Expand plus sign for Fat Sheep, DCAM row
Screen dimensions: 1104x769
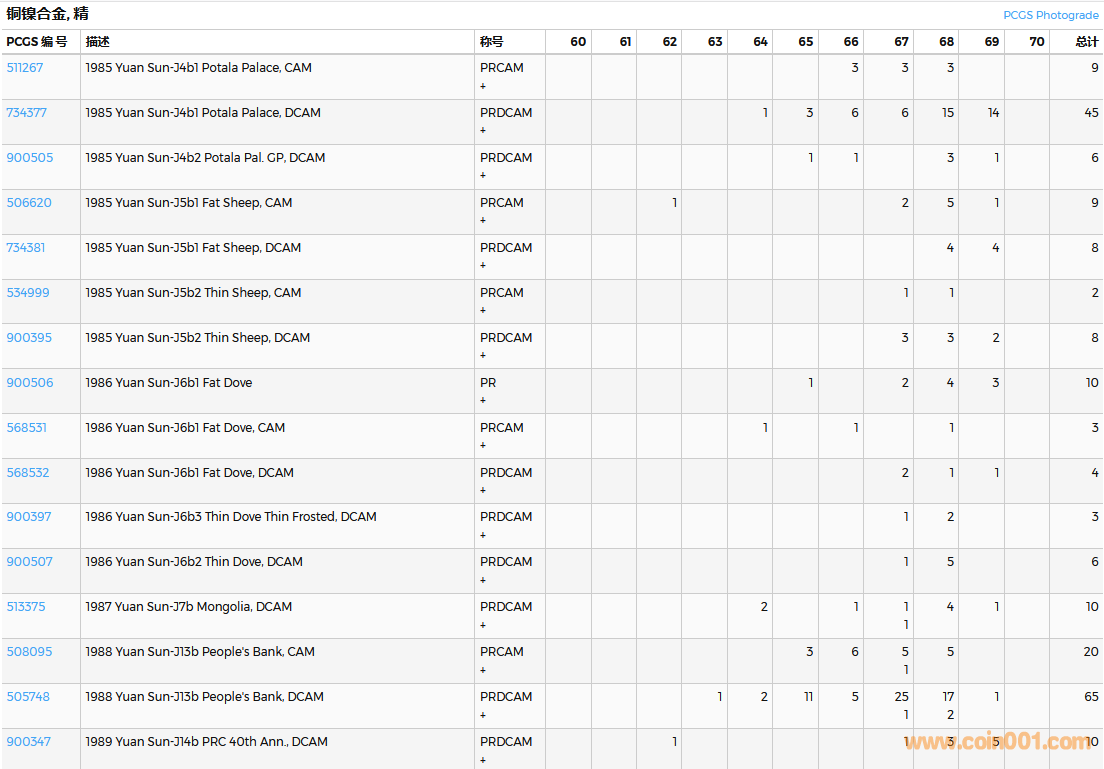tap(483, 266)
